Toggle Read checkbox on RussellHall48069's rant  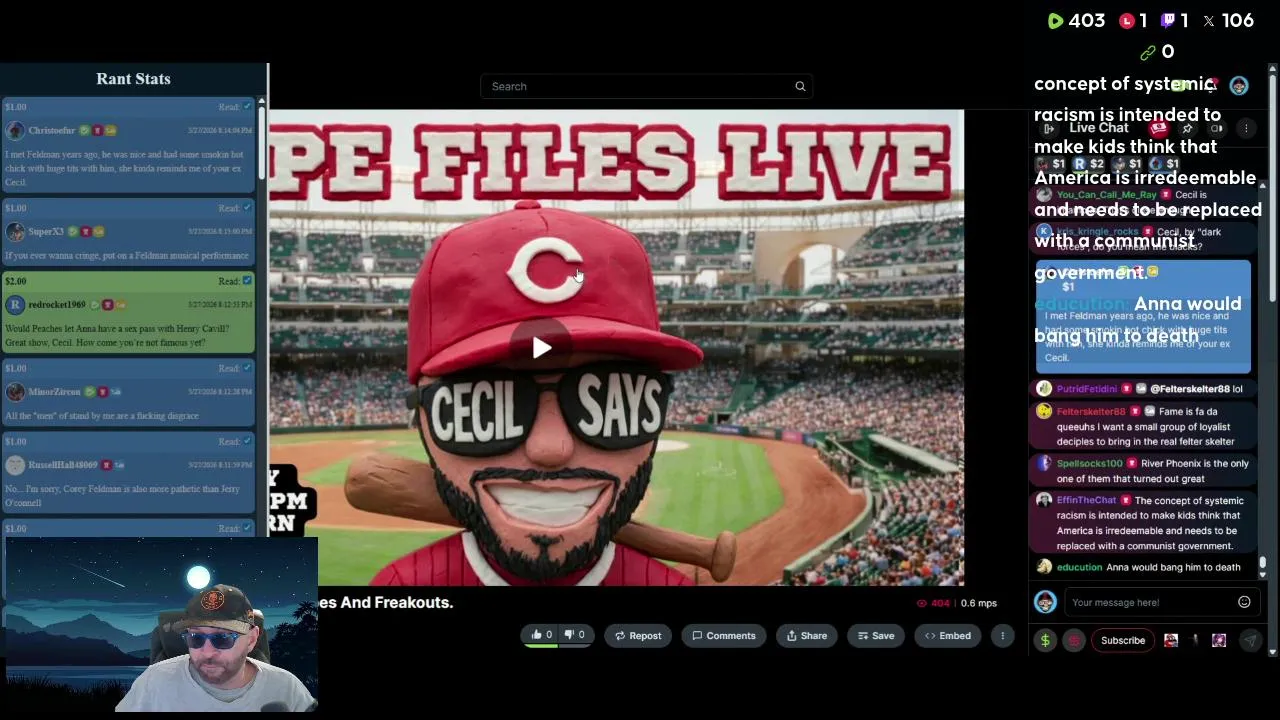pos(247,440)
